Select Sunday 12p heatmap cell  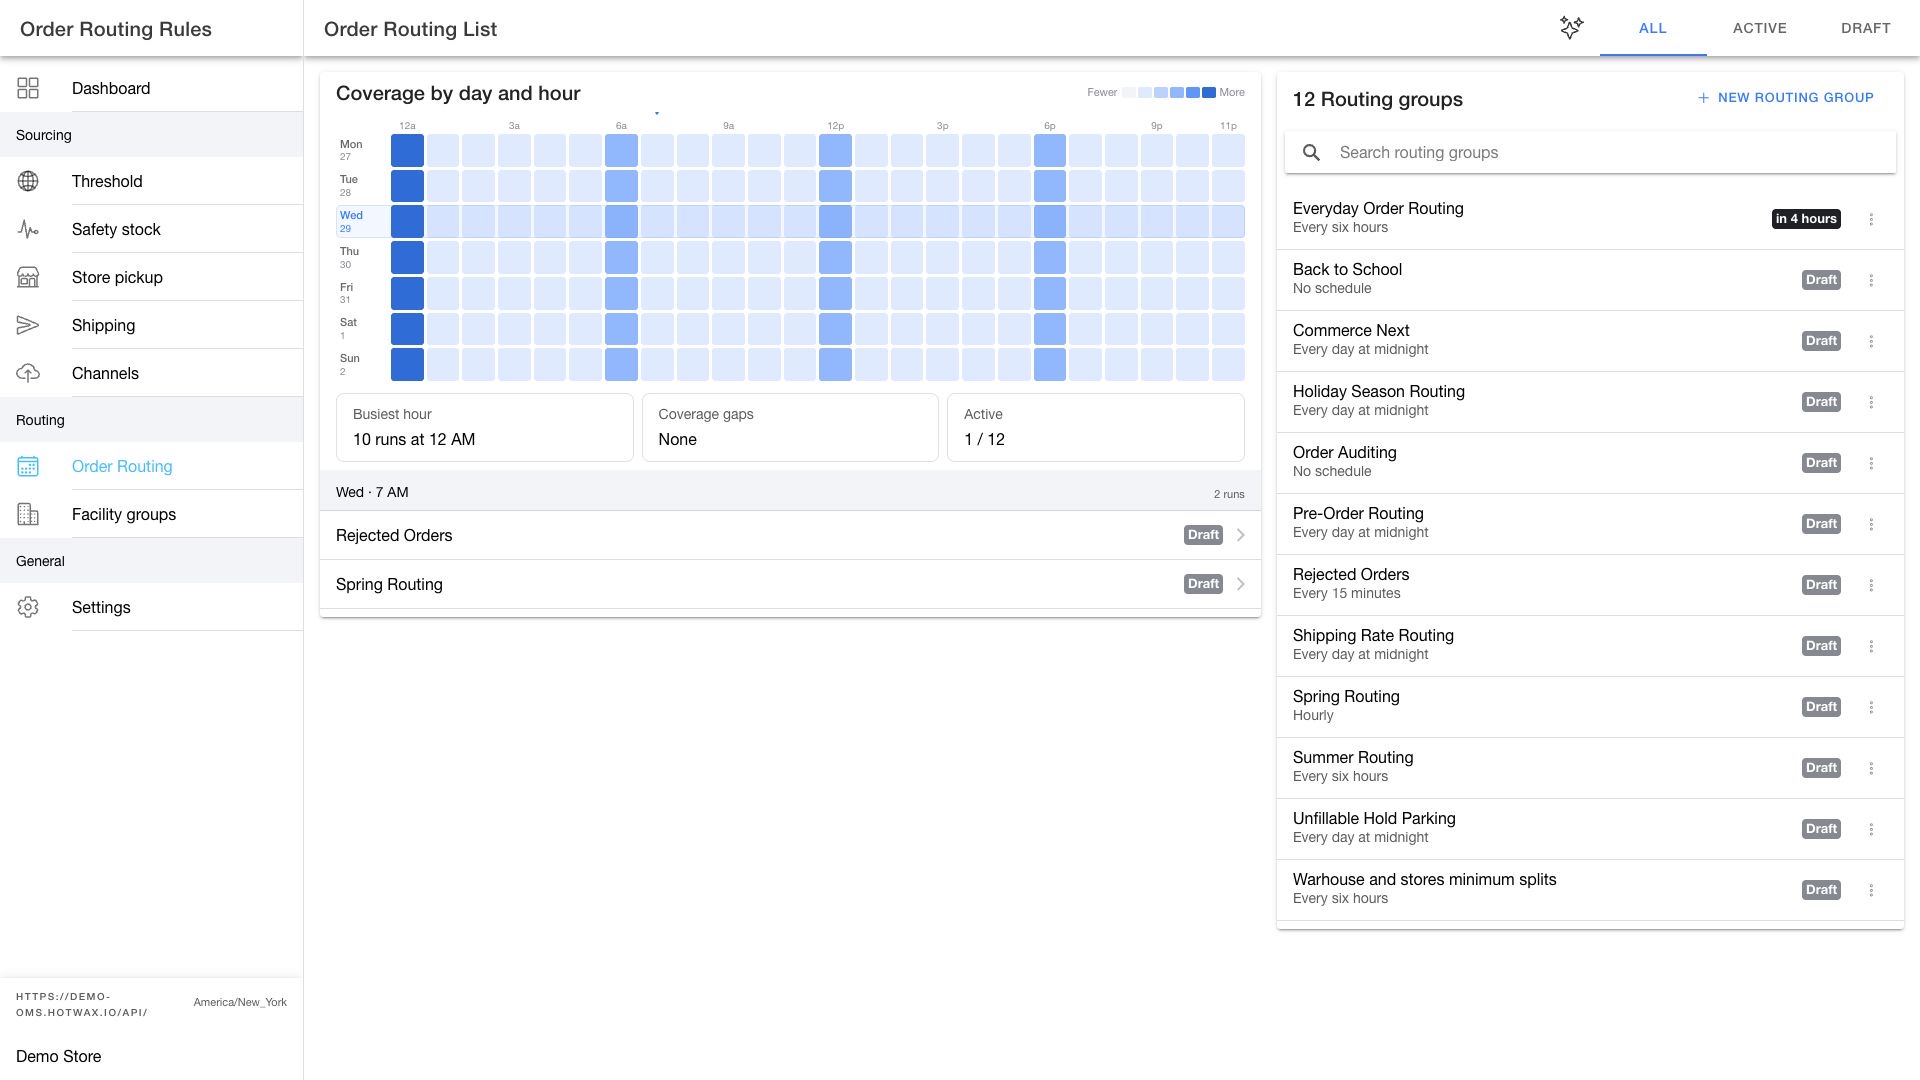click(x=835, y=364)
